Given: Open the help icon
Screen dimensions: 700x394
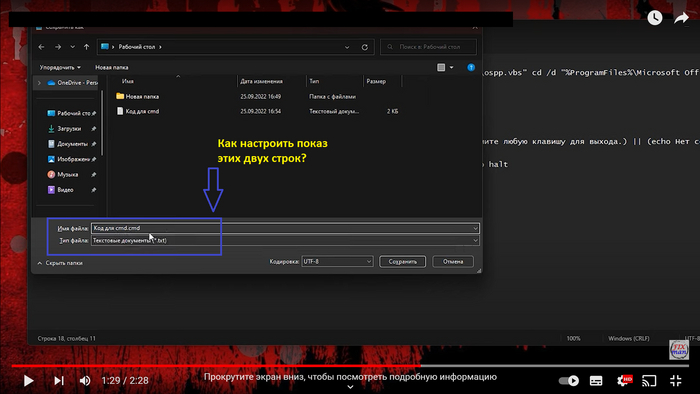Looking at the screenshot, I should [x=471, y=67].
